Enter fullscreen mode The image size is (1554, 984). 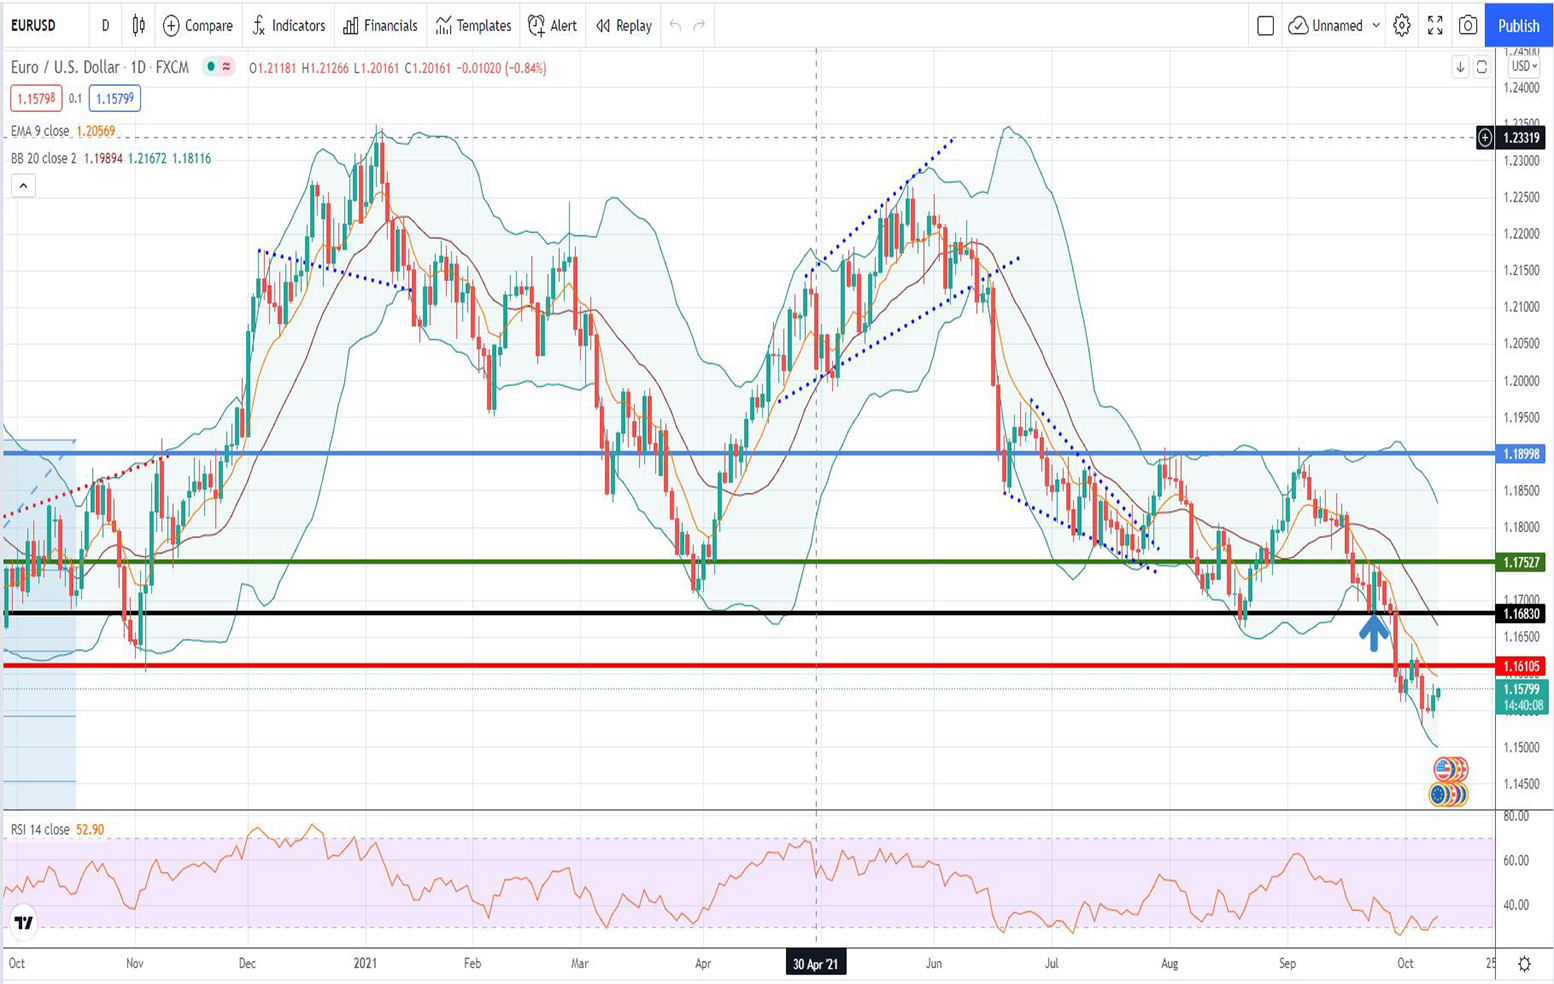coord(1435,26)
